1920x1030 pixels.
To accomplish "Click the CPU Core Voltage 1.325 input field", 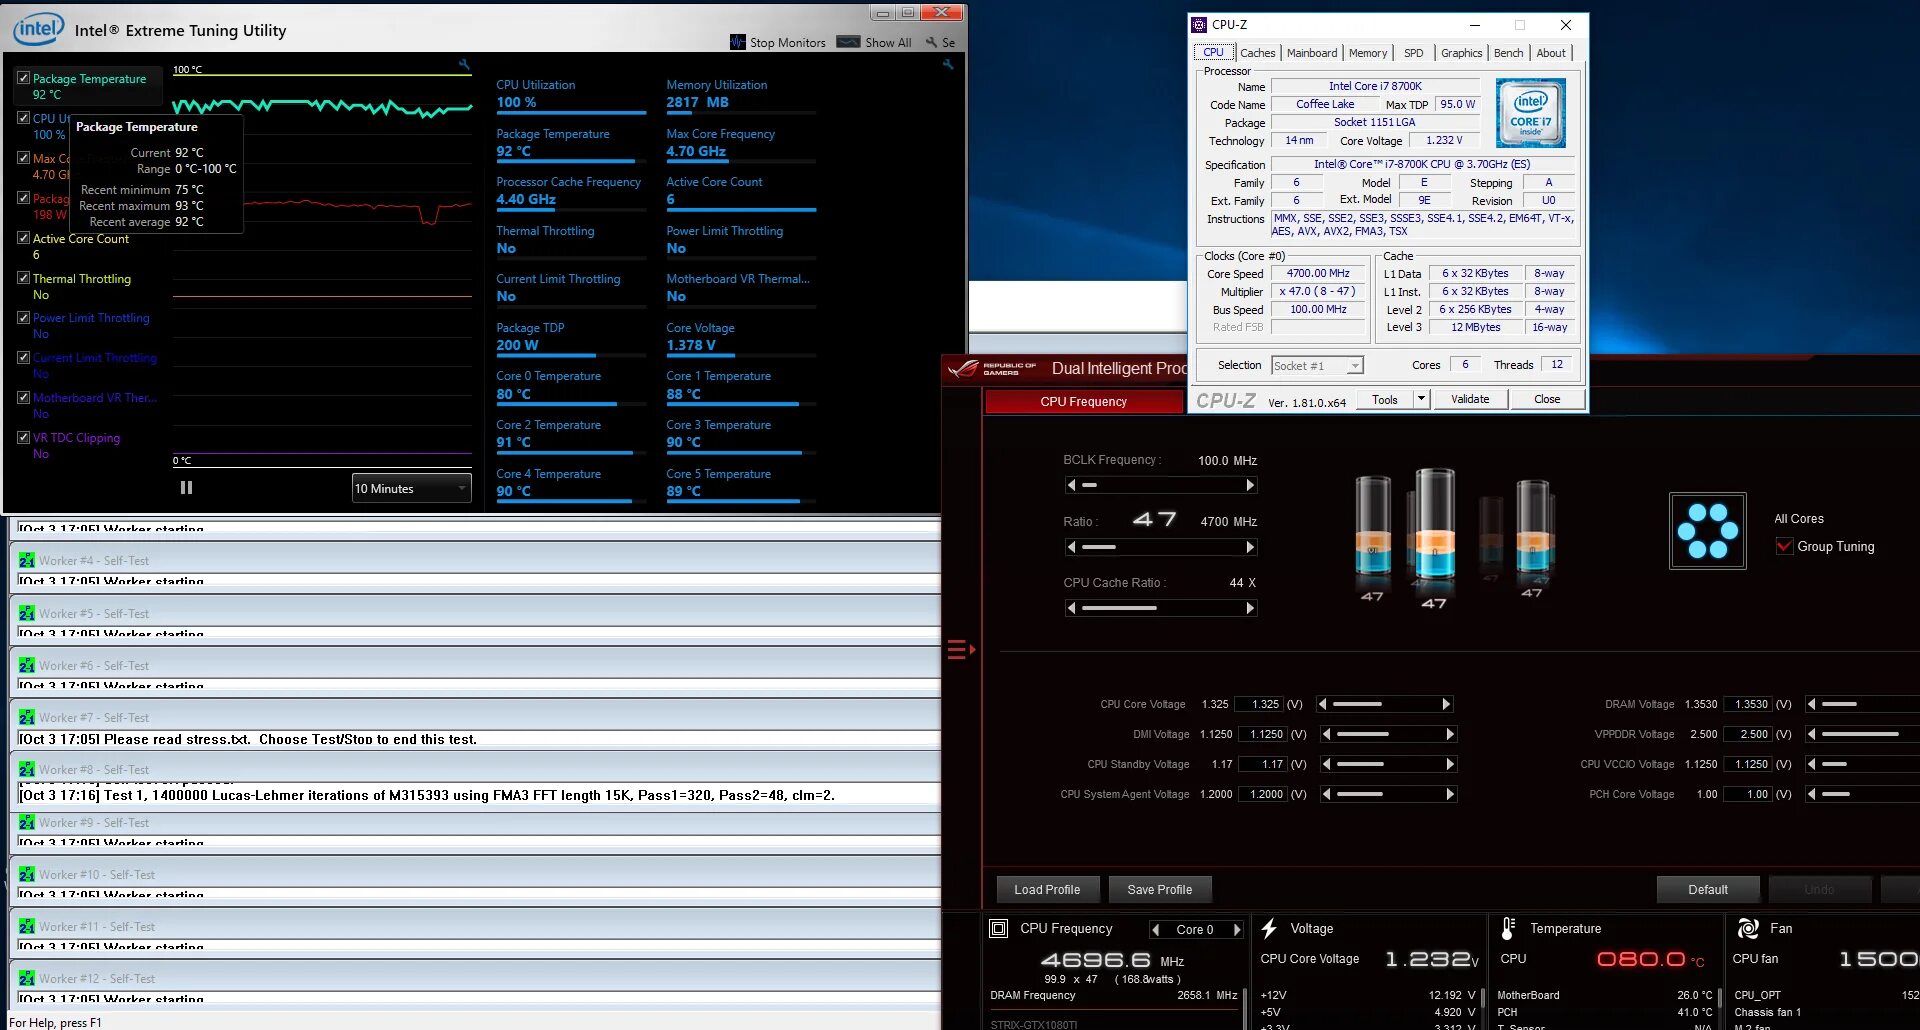I will tap(1259, 704).
